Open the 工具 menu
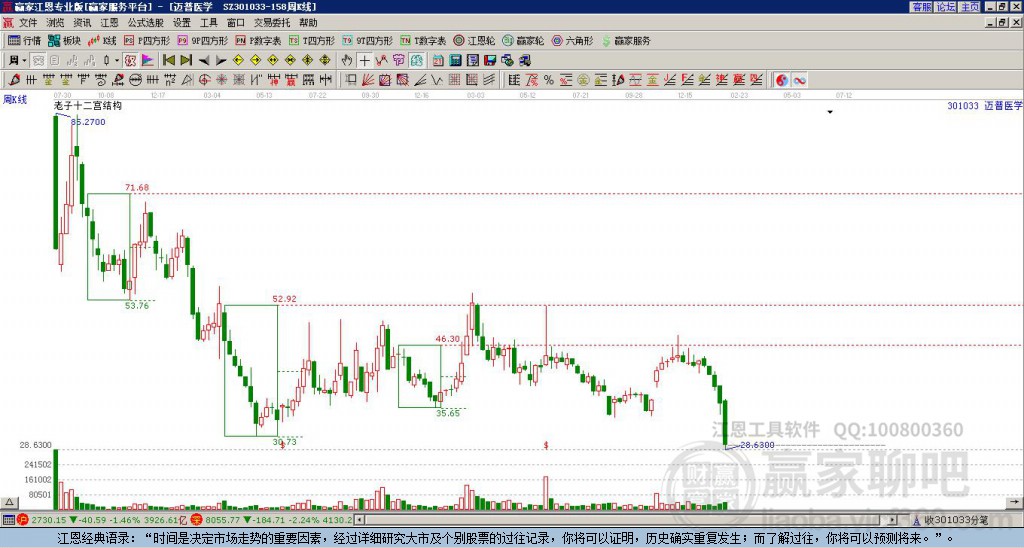Viewport: 1024px width, 548px height. 208,23
